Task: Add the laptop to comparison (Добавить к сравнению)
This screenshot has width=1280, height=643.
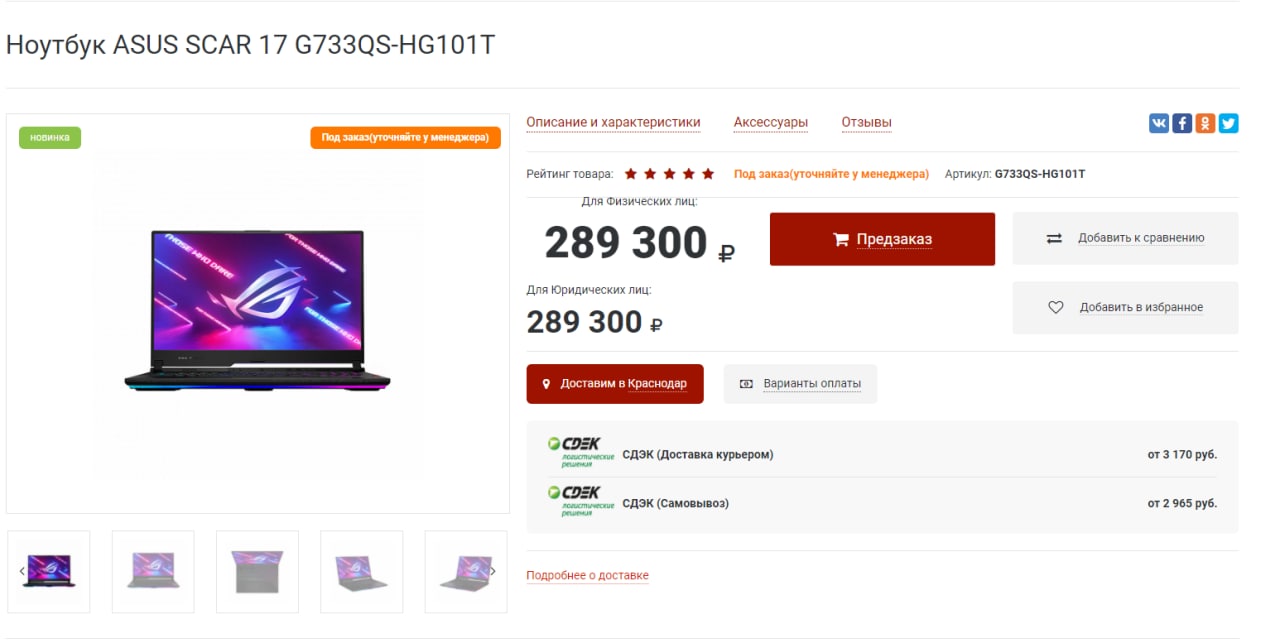Action: tap(1125, 238)
